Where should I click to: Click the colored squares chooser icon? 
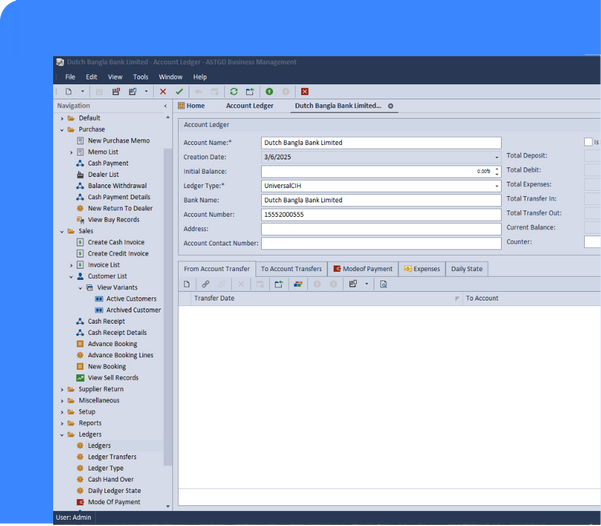tap(298, 284)
